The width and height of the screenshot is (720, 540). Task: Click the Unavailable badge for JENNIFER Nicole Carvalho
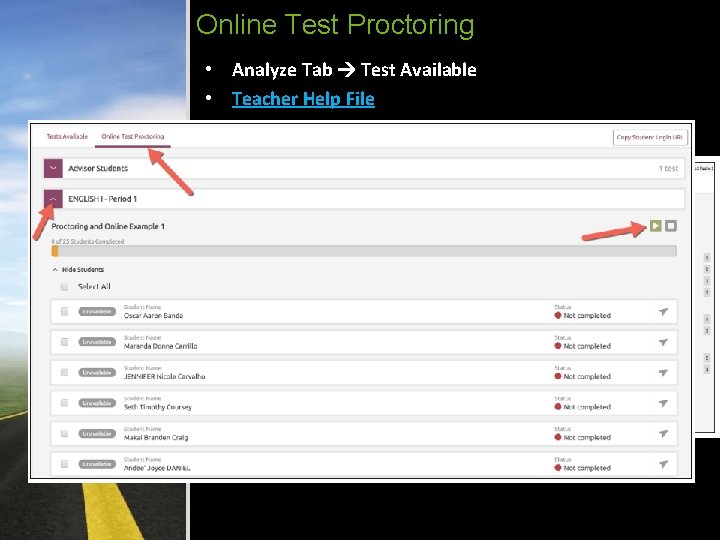coord(97,372)
